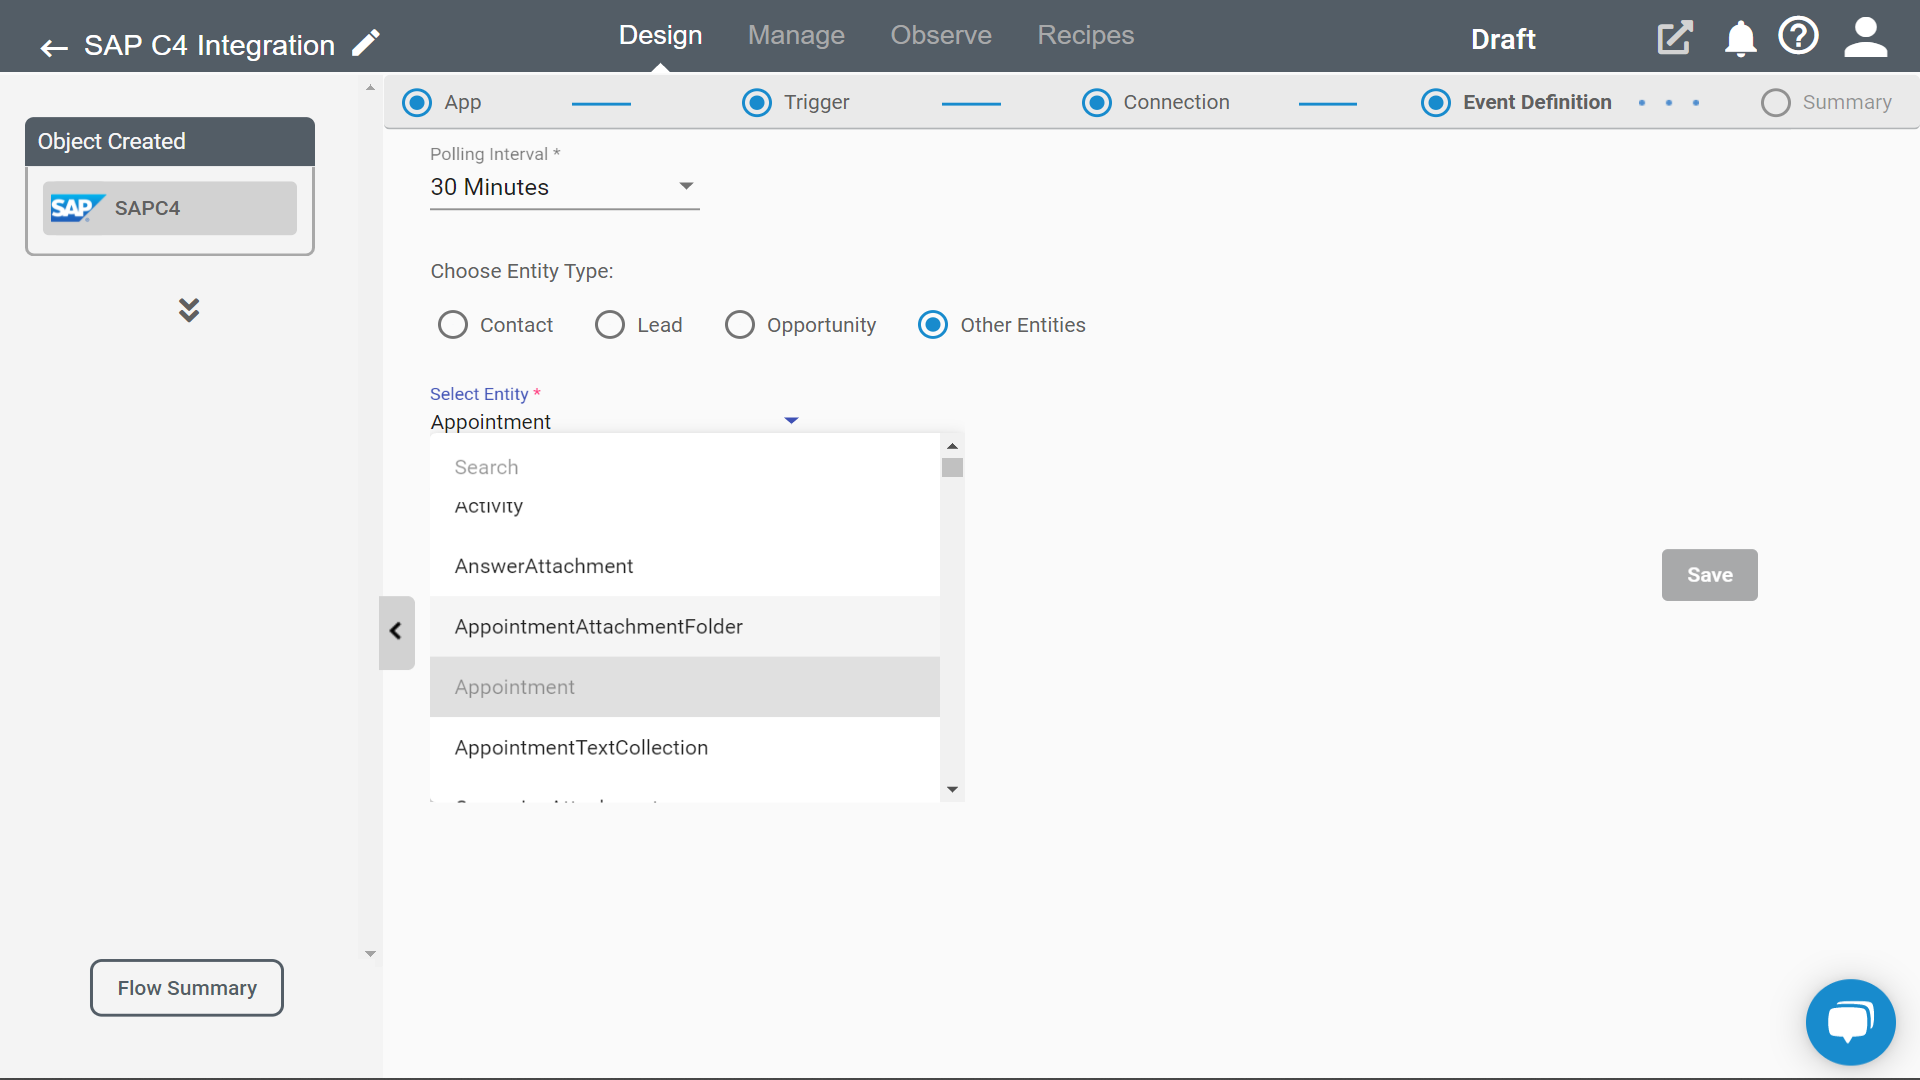The height and width of the screenshot is (1080, 1920).
Task: Choose AnswerAttachment from entity list
Action: [x=684, y=566]
